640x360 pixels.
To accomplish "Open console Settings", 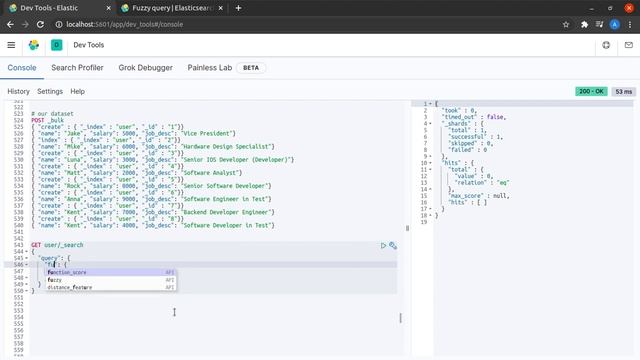I will click(50, 91).
